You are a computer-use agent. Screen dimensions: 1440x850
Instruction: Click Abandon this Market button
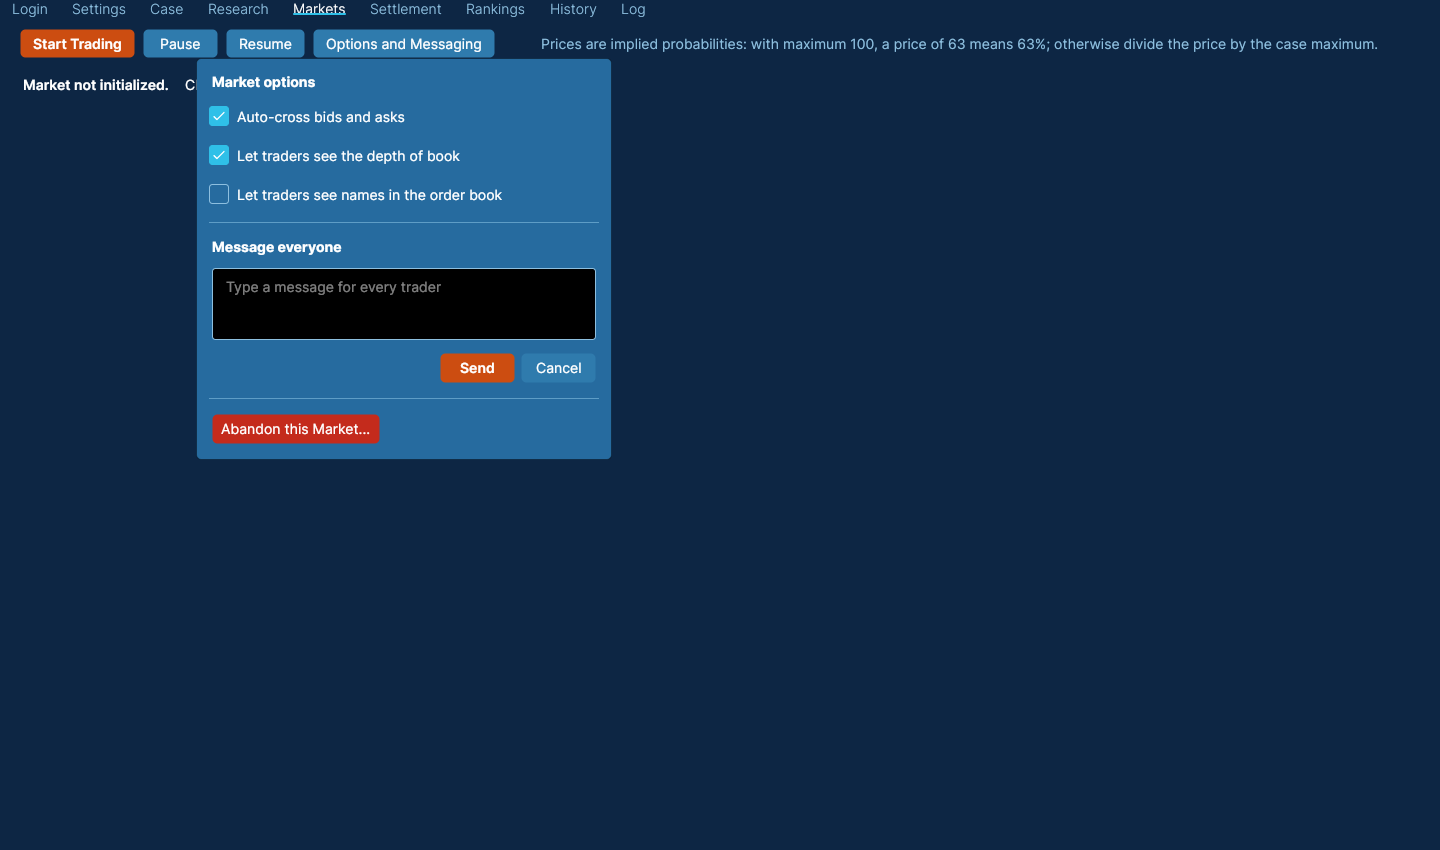295,429
